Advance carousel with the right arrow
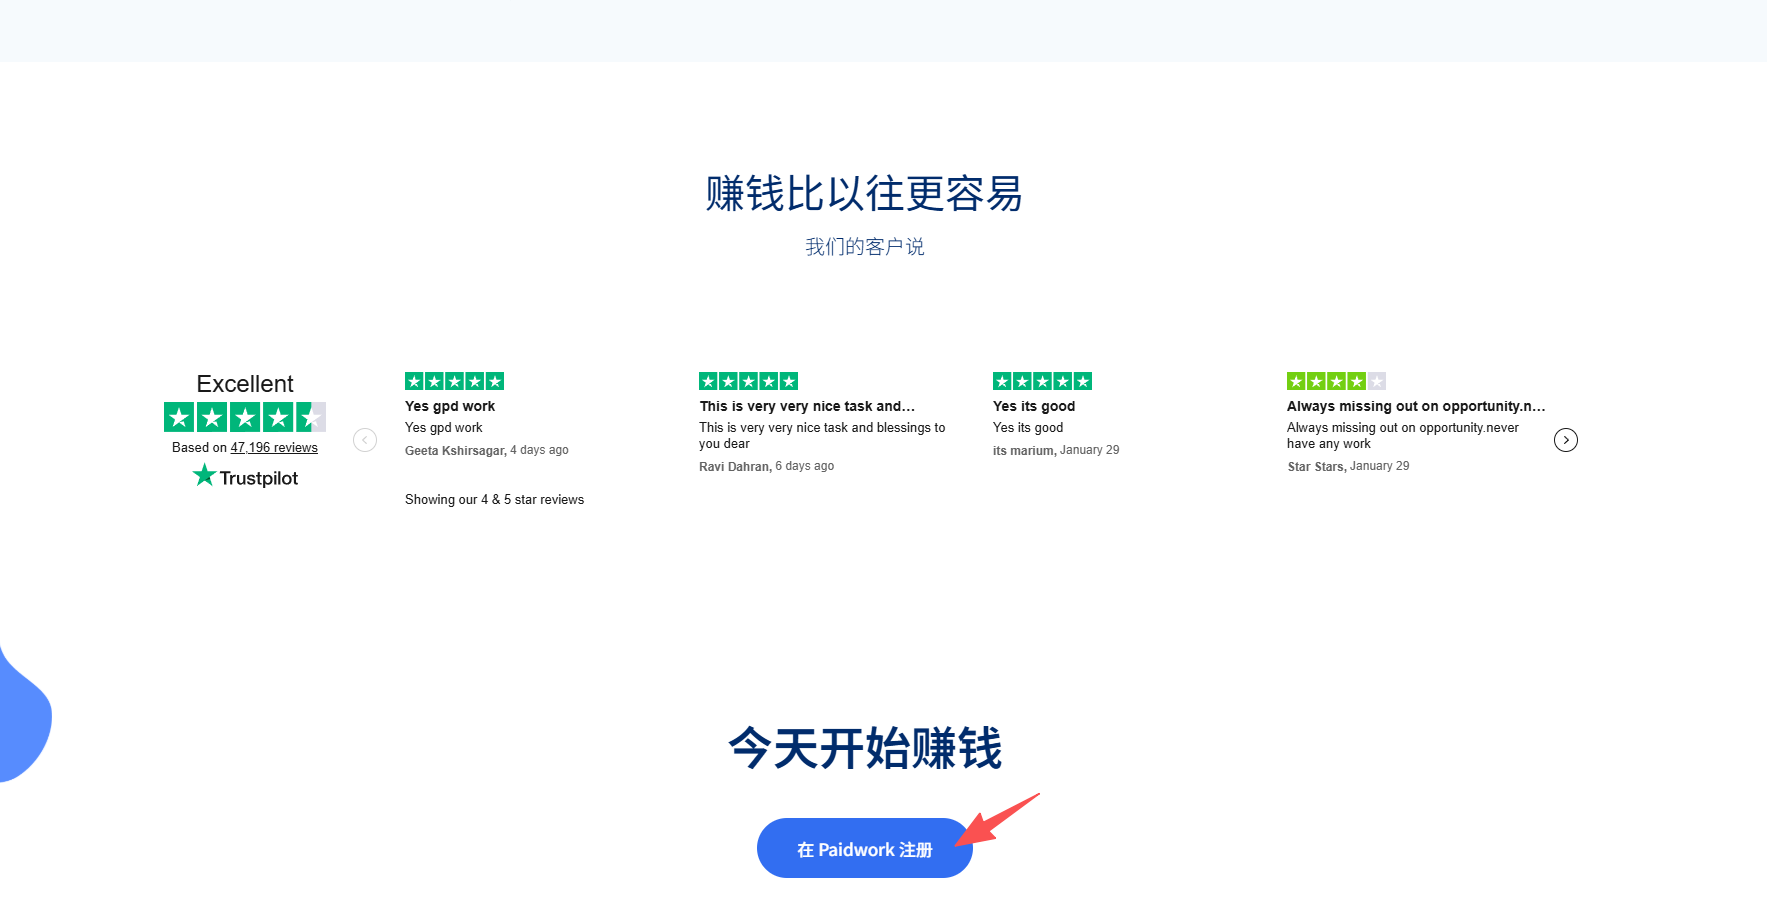The width and height of the screenshot is (1767, 915). [x=1565, y=440]
